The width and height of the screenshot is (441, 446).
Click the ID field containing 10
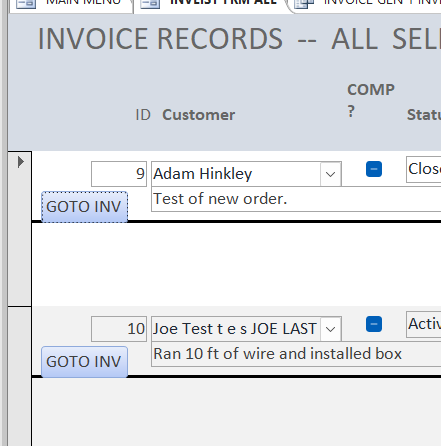[x=119, y=329]
